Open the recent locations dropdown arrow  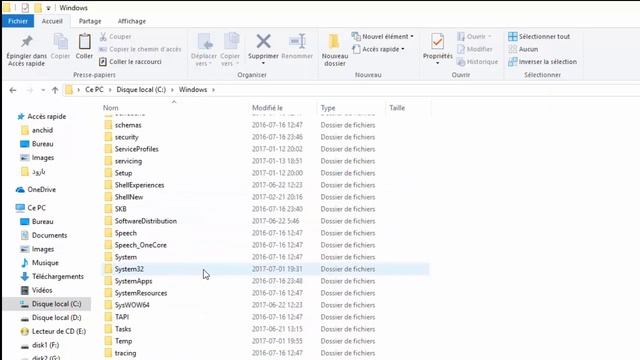43,90
